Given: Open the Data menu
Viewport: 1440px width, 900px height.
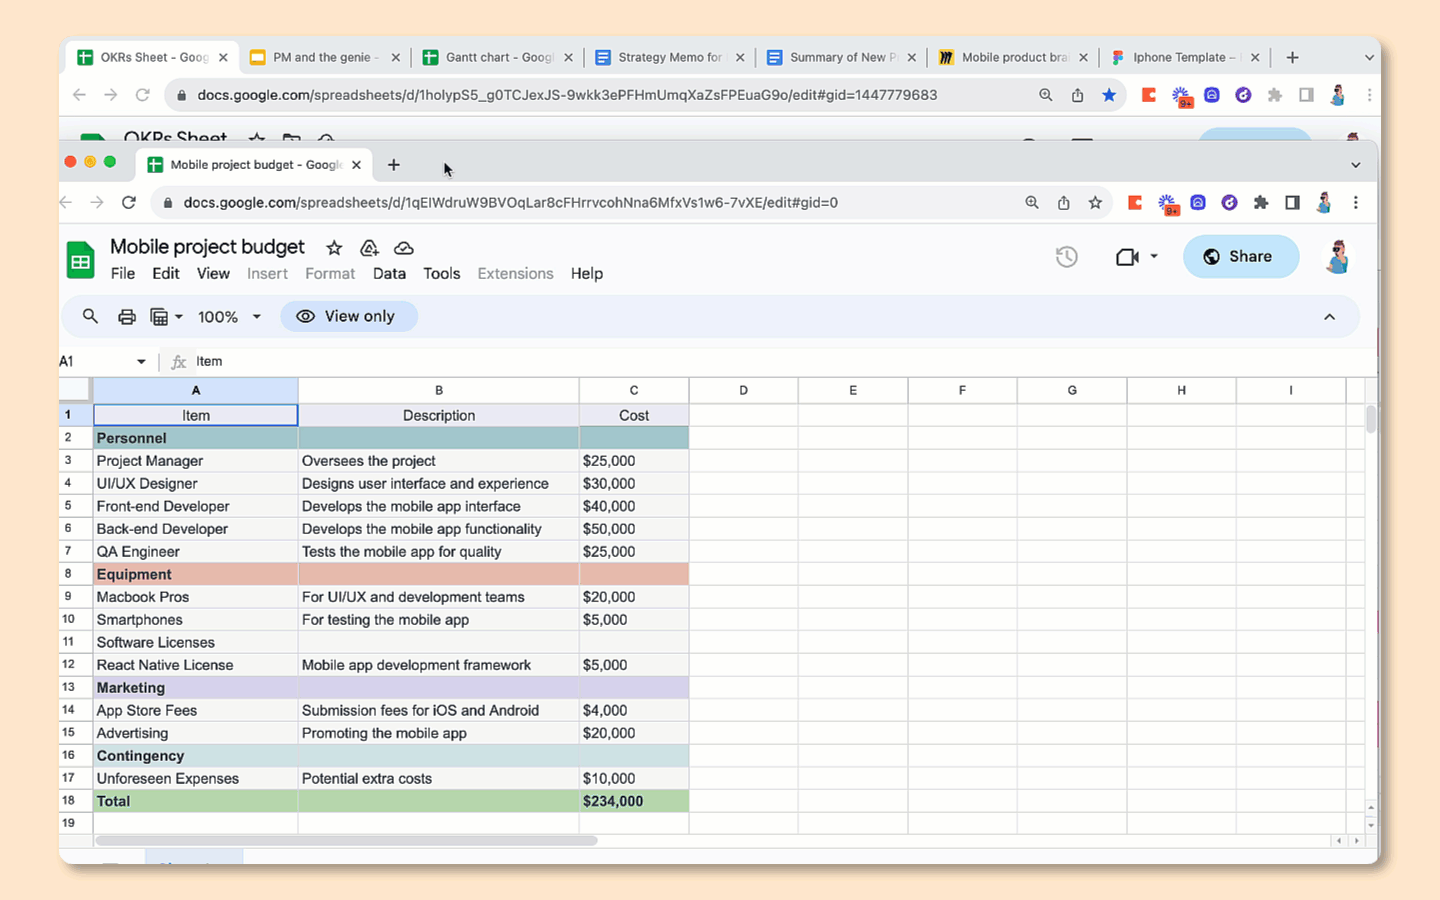Looking at the screenshot, I should point(389,274).
